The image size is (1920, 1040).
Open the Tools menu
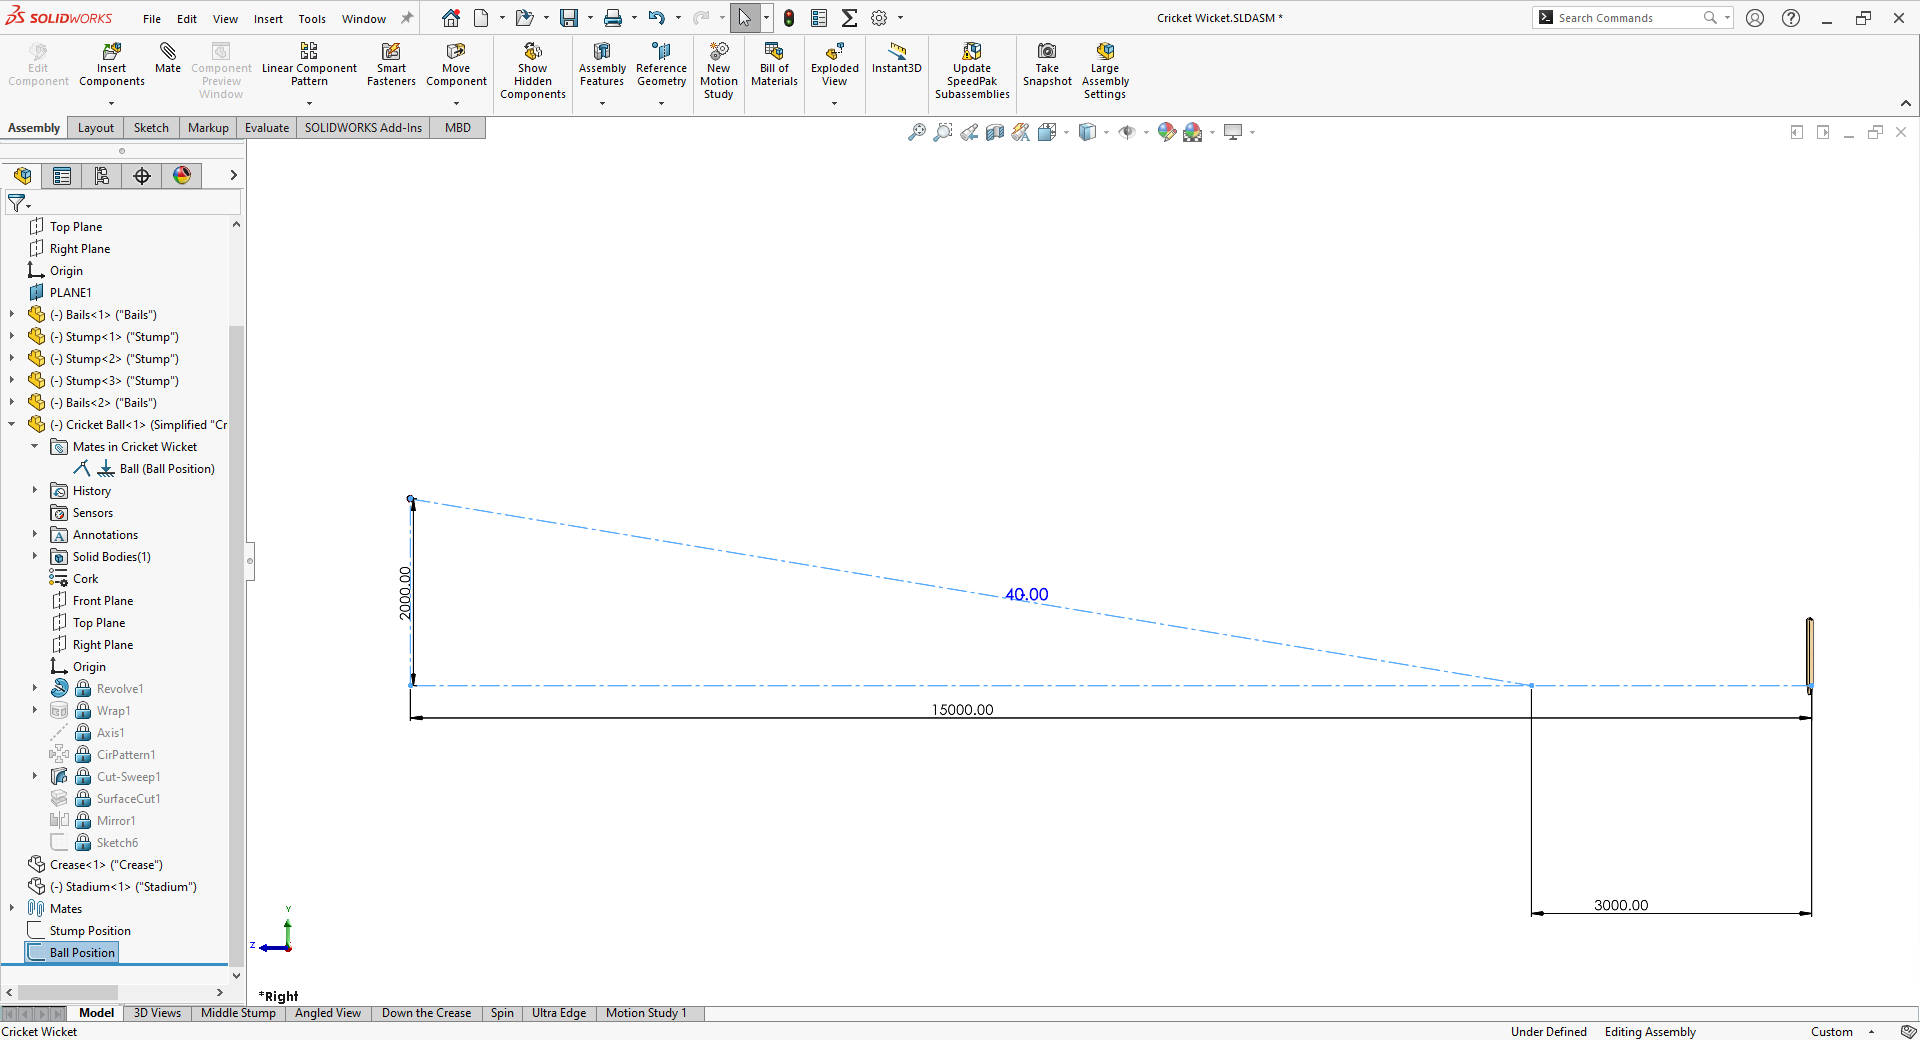click(311, 17)
